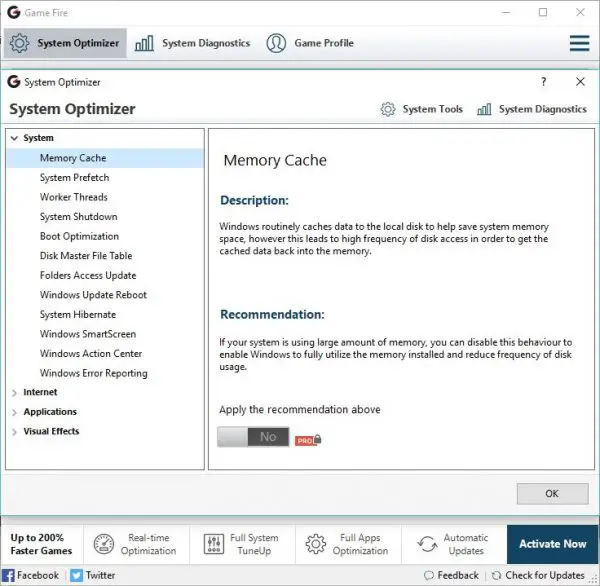Click the Twitter icon
This screenshot has height=586, width=600.
(76, 575)
